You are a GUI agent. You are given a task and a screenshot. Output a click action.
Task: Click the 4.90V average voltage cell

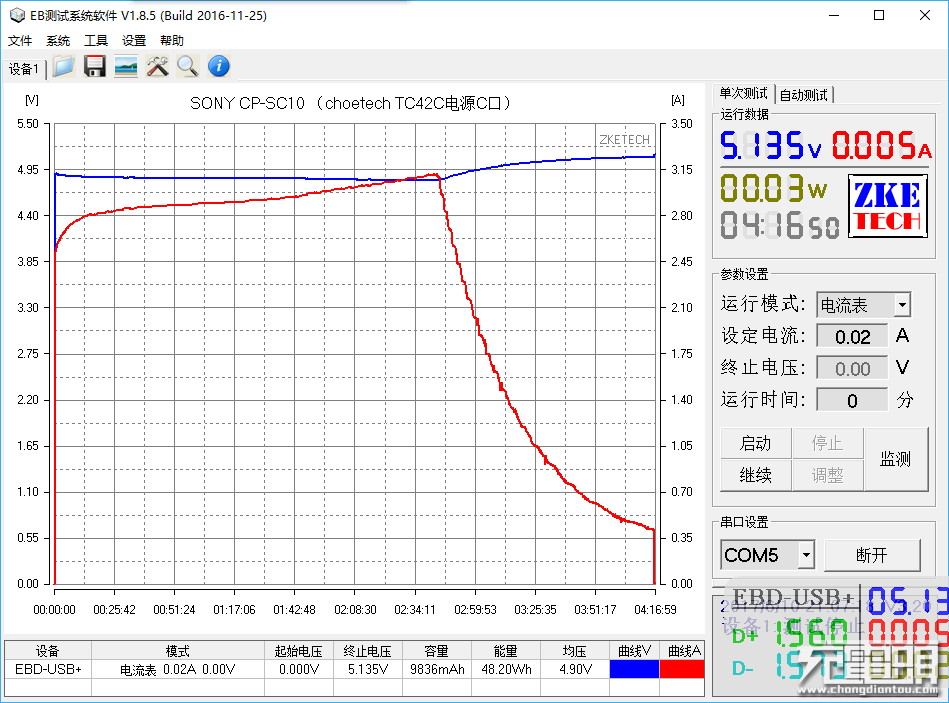(575, 669)
